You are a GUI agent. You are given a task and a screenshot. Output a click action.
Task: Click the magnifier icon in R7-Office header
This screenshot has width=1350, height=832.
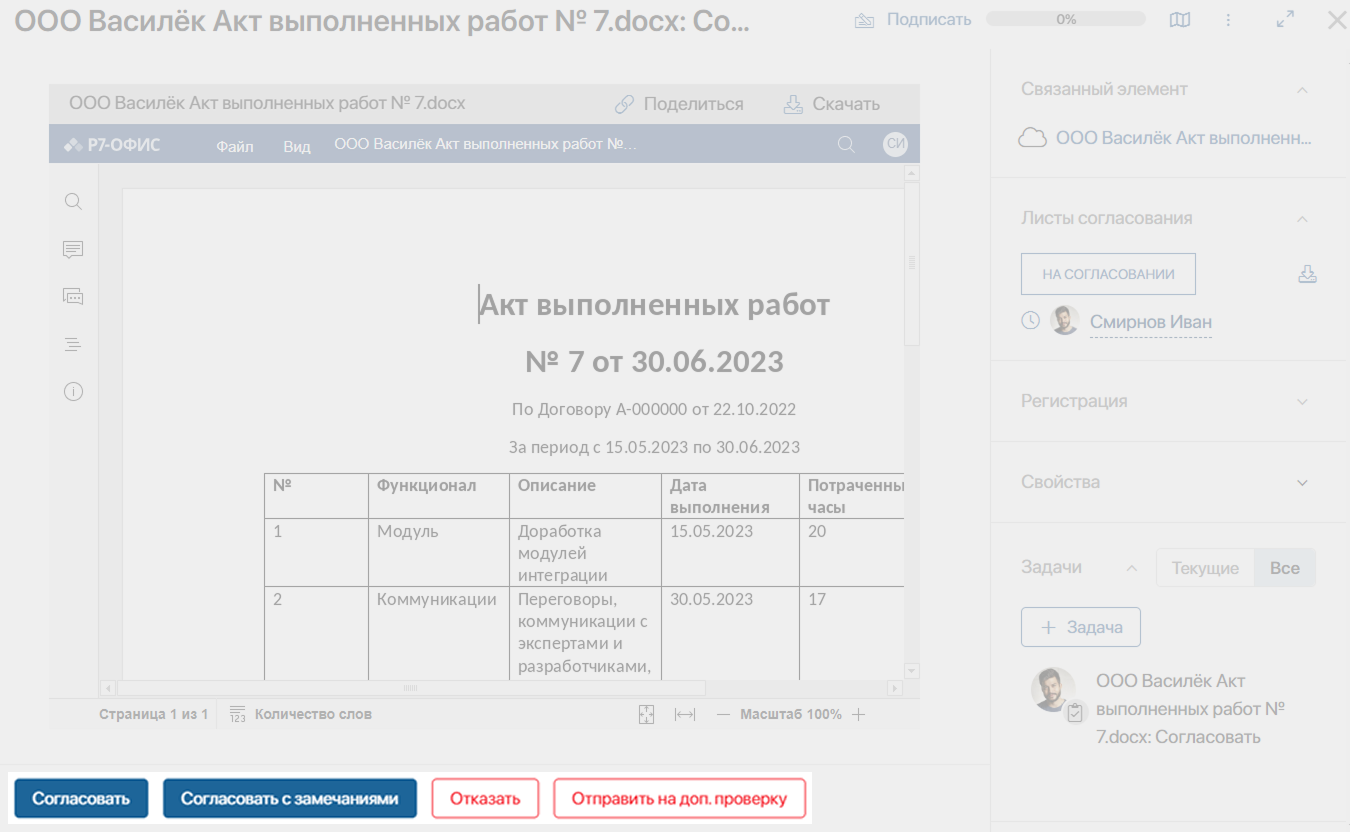(846, 145)
